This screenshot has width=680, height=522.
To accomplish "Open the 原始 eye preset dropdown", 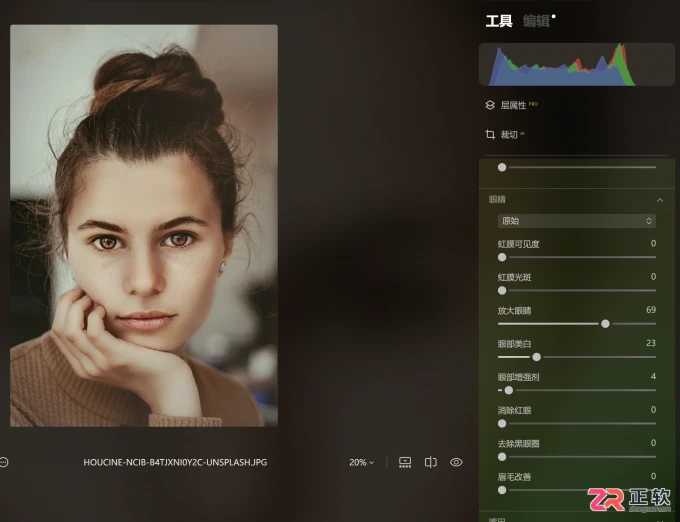I will pos(576,221).
